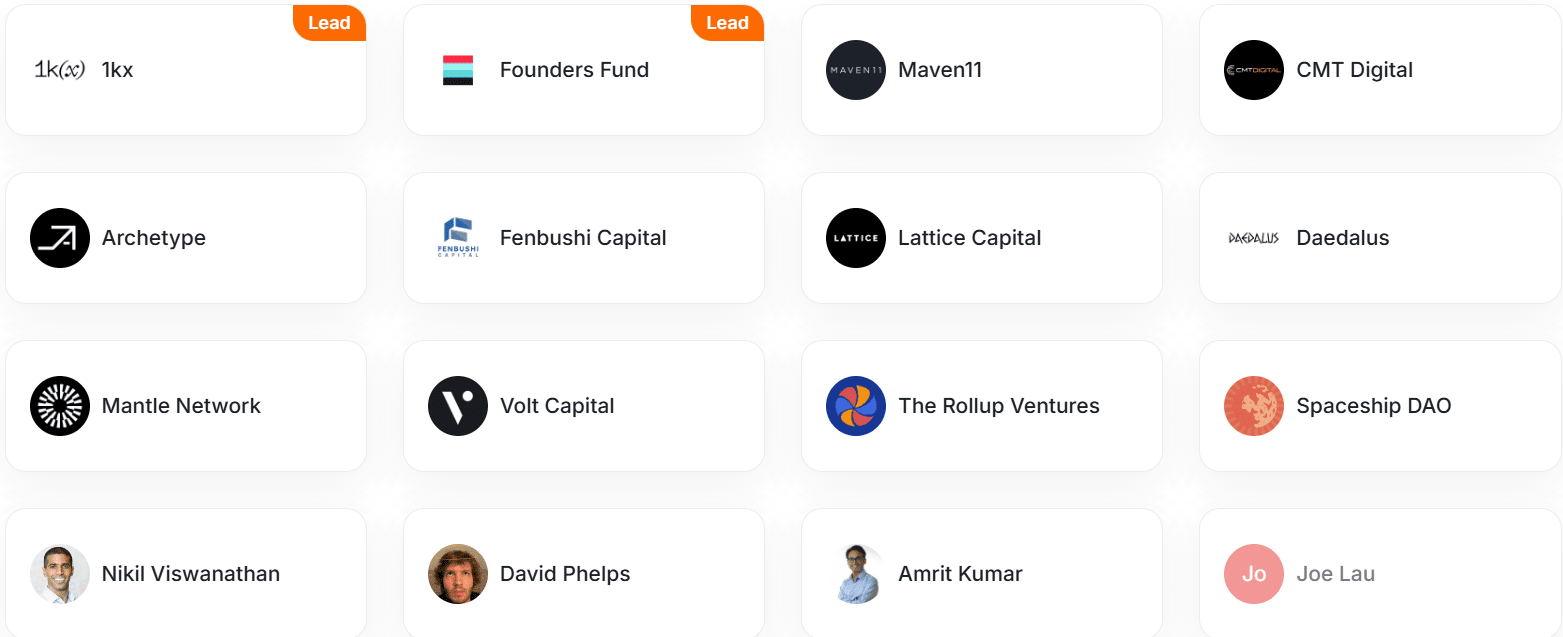
Task: Select the Lattice Capital black logo
Action: click(856, 238)
